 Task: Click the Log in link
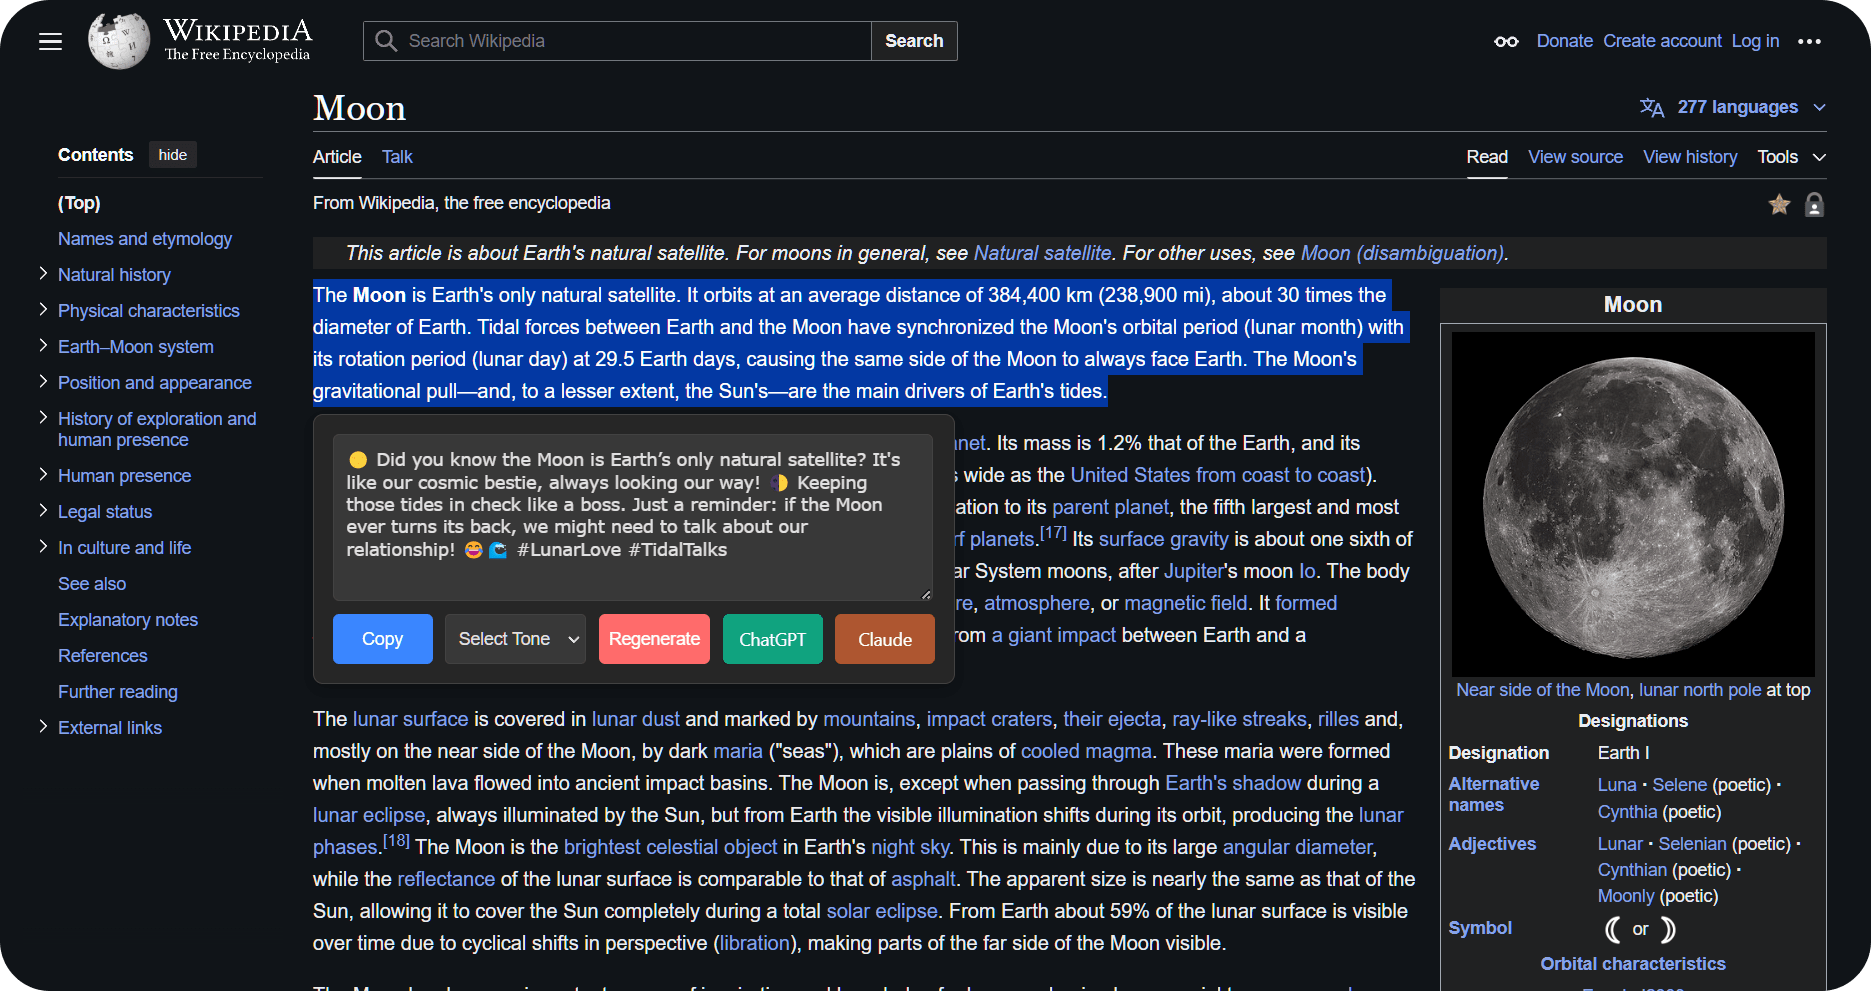click(1755, 41)
